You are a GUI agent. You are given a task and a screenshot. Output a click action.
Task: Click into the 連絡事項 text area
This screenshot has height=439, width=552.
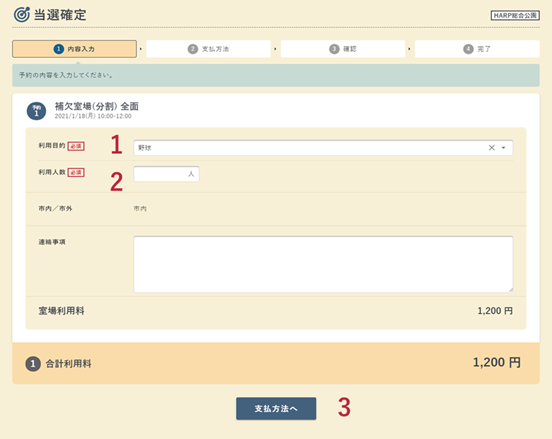[323, 264]
